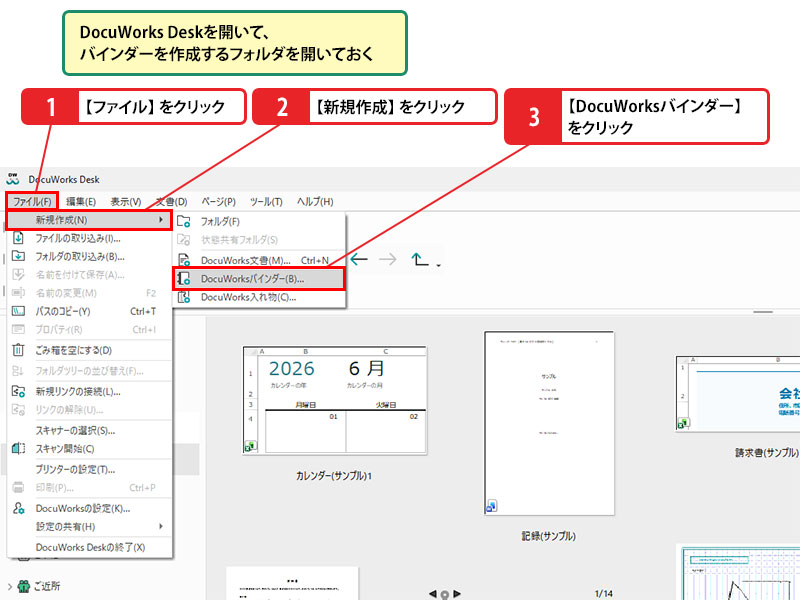Go to the next page of the thumbnail

457,593
